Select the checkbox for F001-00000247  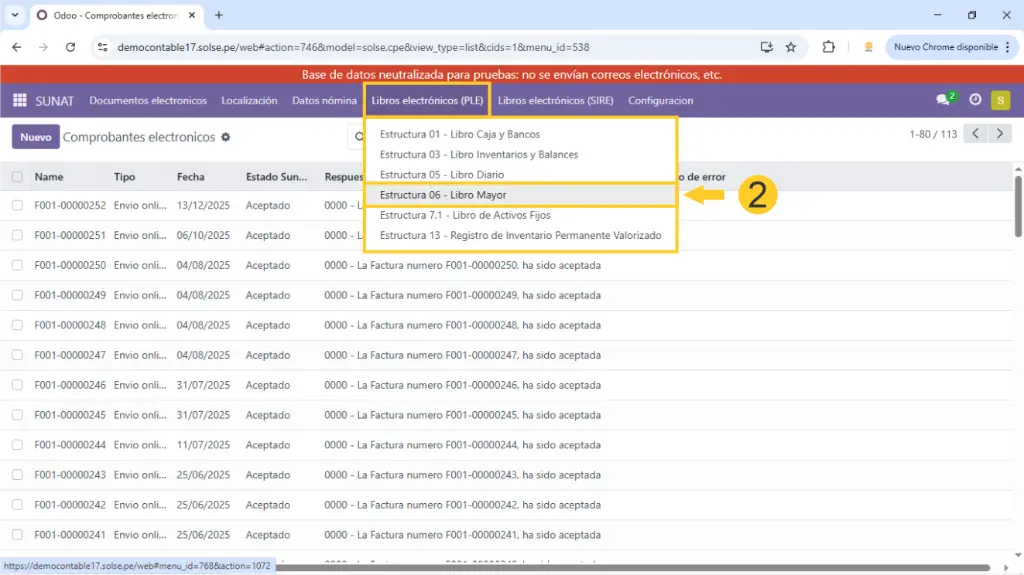click(17, 355)
